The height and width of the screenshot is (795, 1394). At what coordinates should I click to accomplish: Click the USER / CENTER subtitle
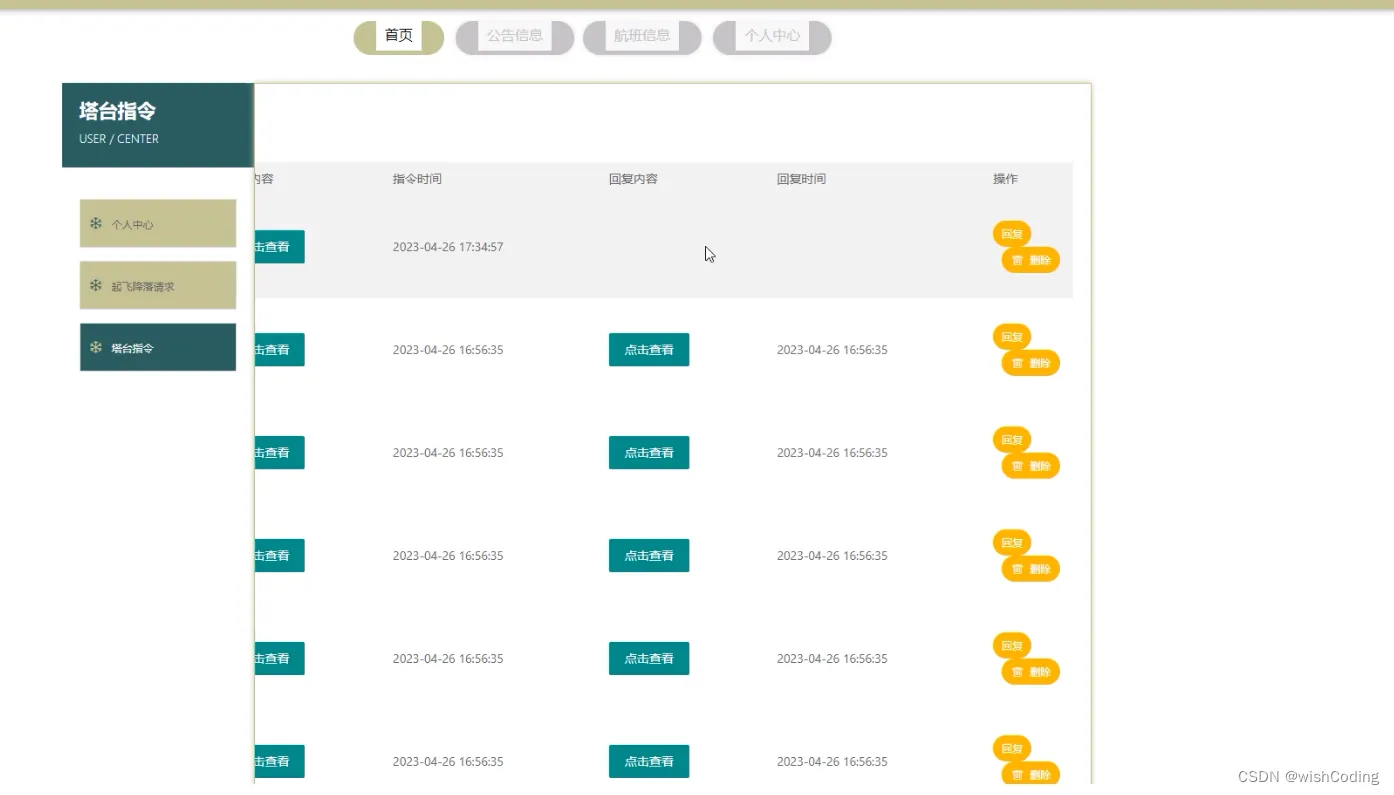tap(119, 139)
